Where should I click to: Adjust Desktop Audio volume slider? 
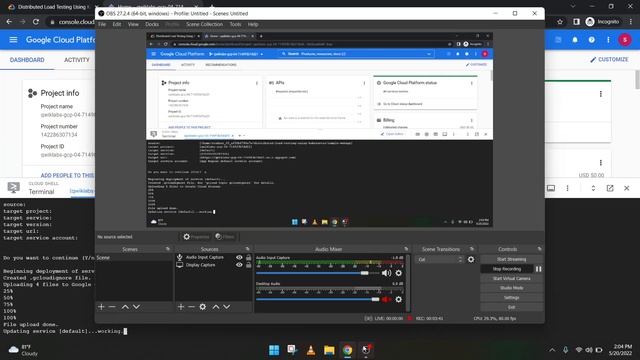pyautogui.click(x=375, y=299)
